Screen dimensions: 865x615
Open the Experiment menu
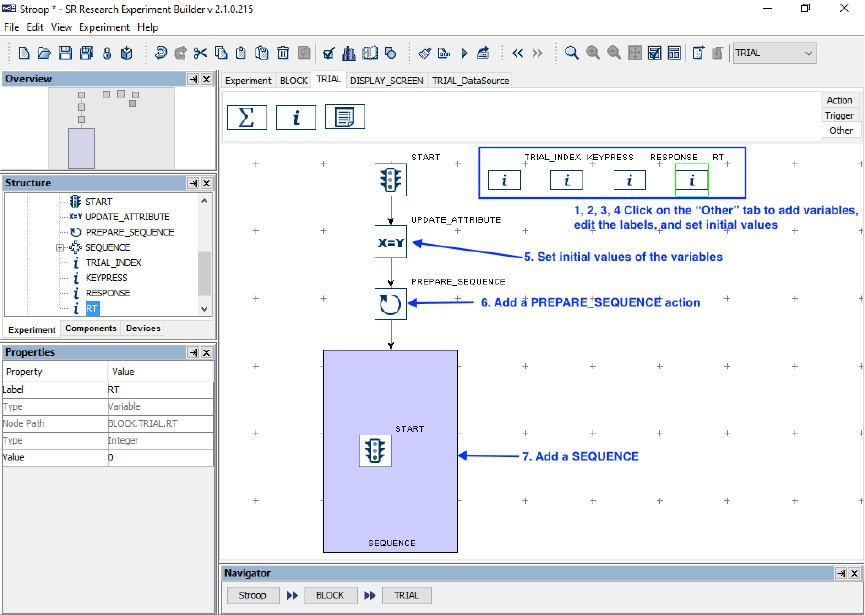tap(104, 27)
